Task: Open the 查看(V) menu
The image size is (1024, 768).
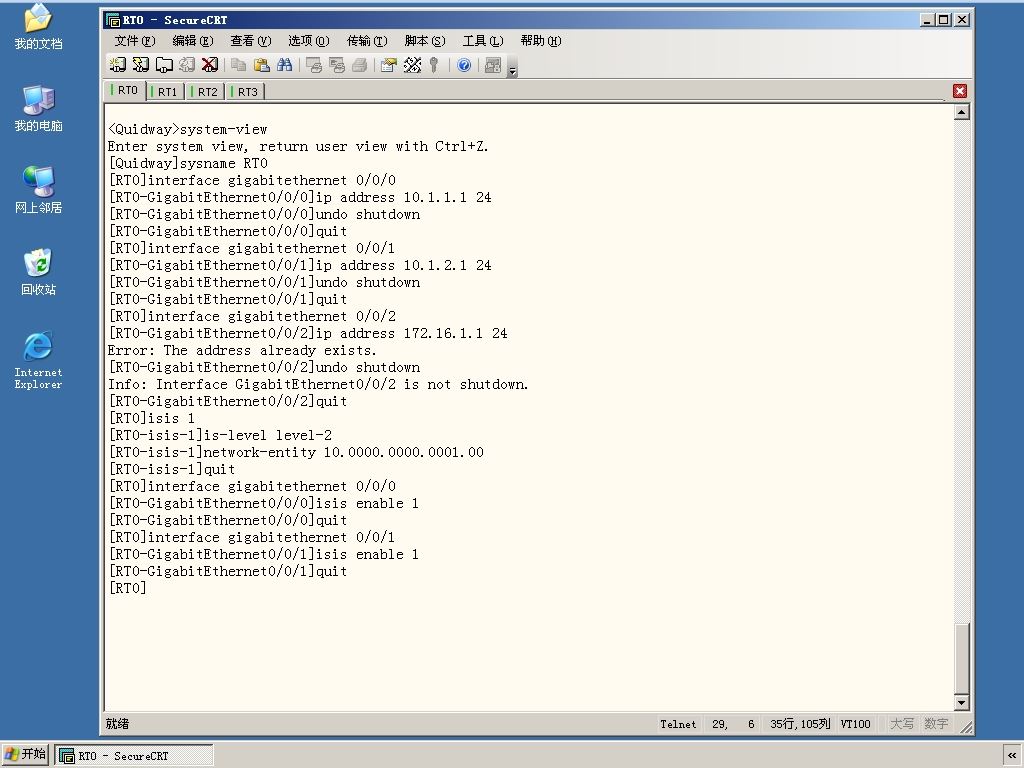Action: [250, 40]
